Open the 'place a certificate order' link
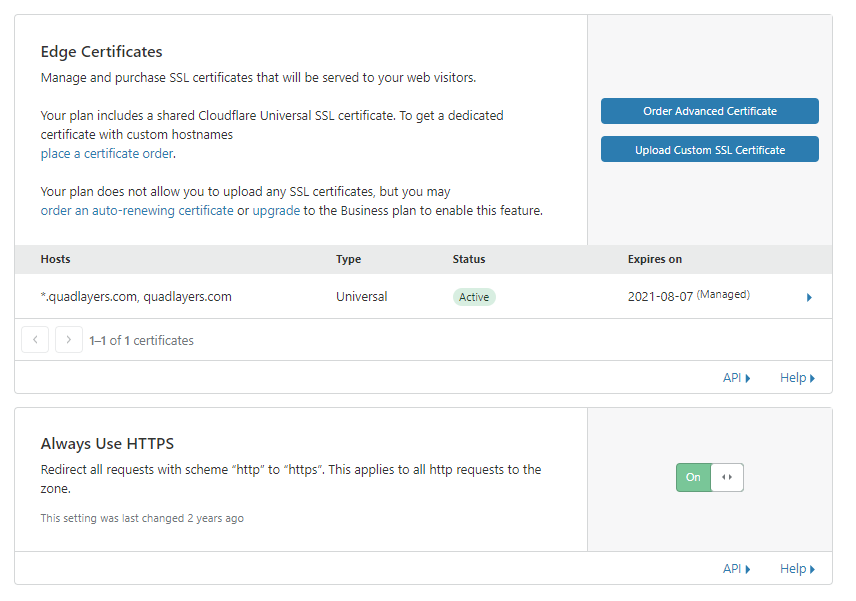Image resolution: width=856 pixels, height=601 pixels. coord(107,153)
